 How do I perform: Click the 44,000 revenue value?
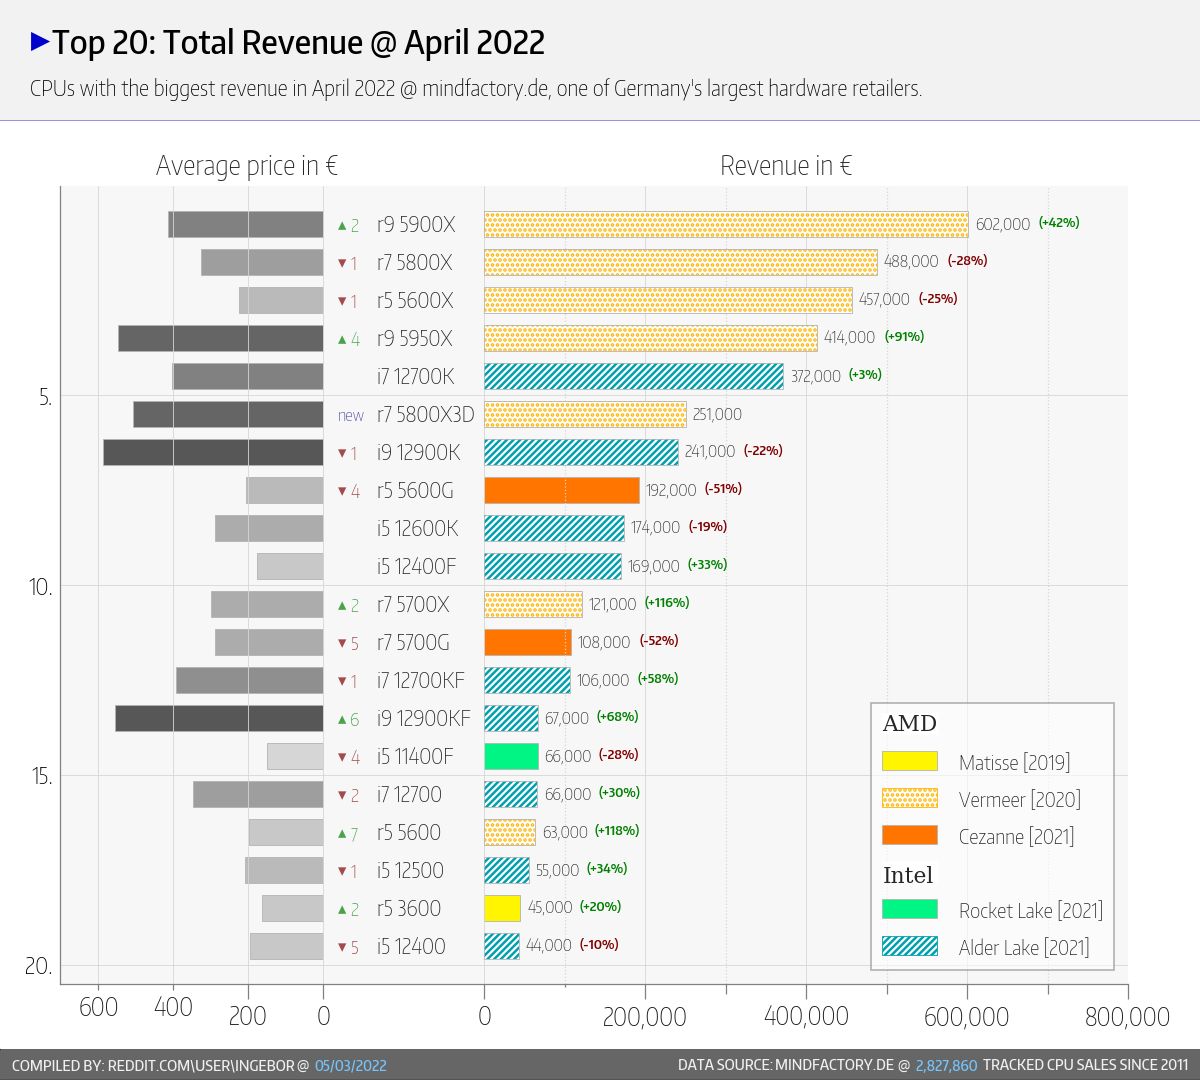pos(548,945)
